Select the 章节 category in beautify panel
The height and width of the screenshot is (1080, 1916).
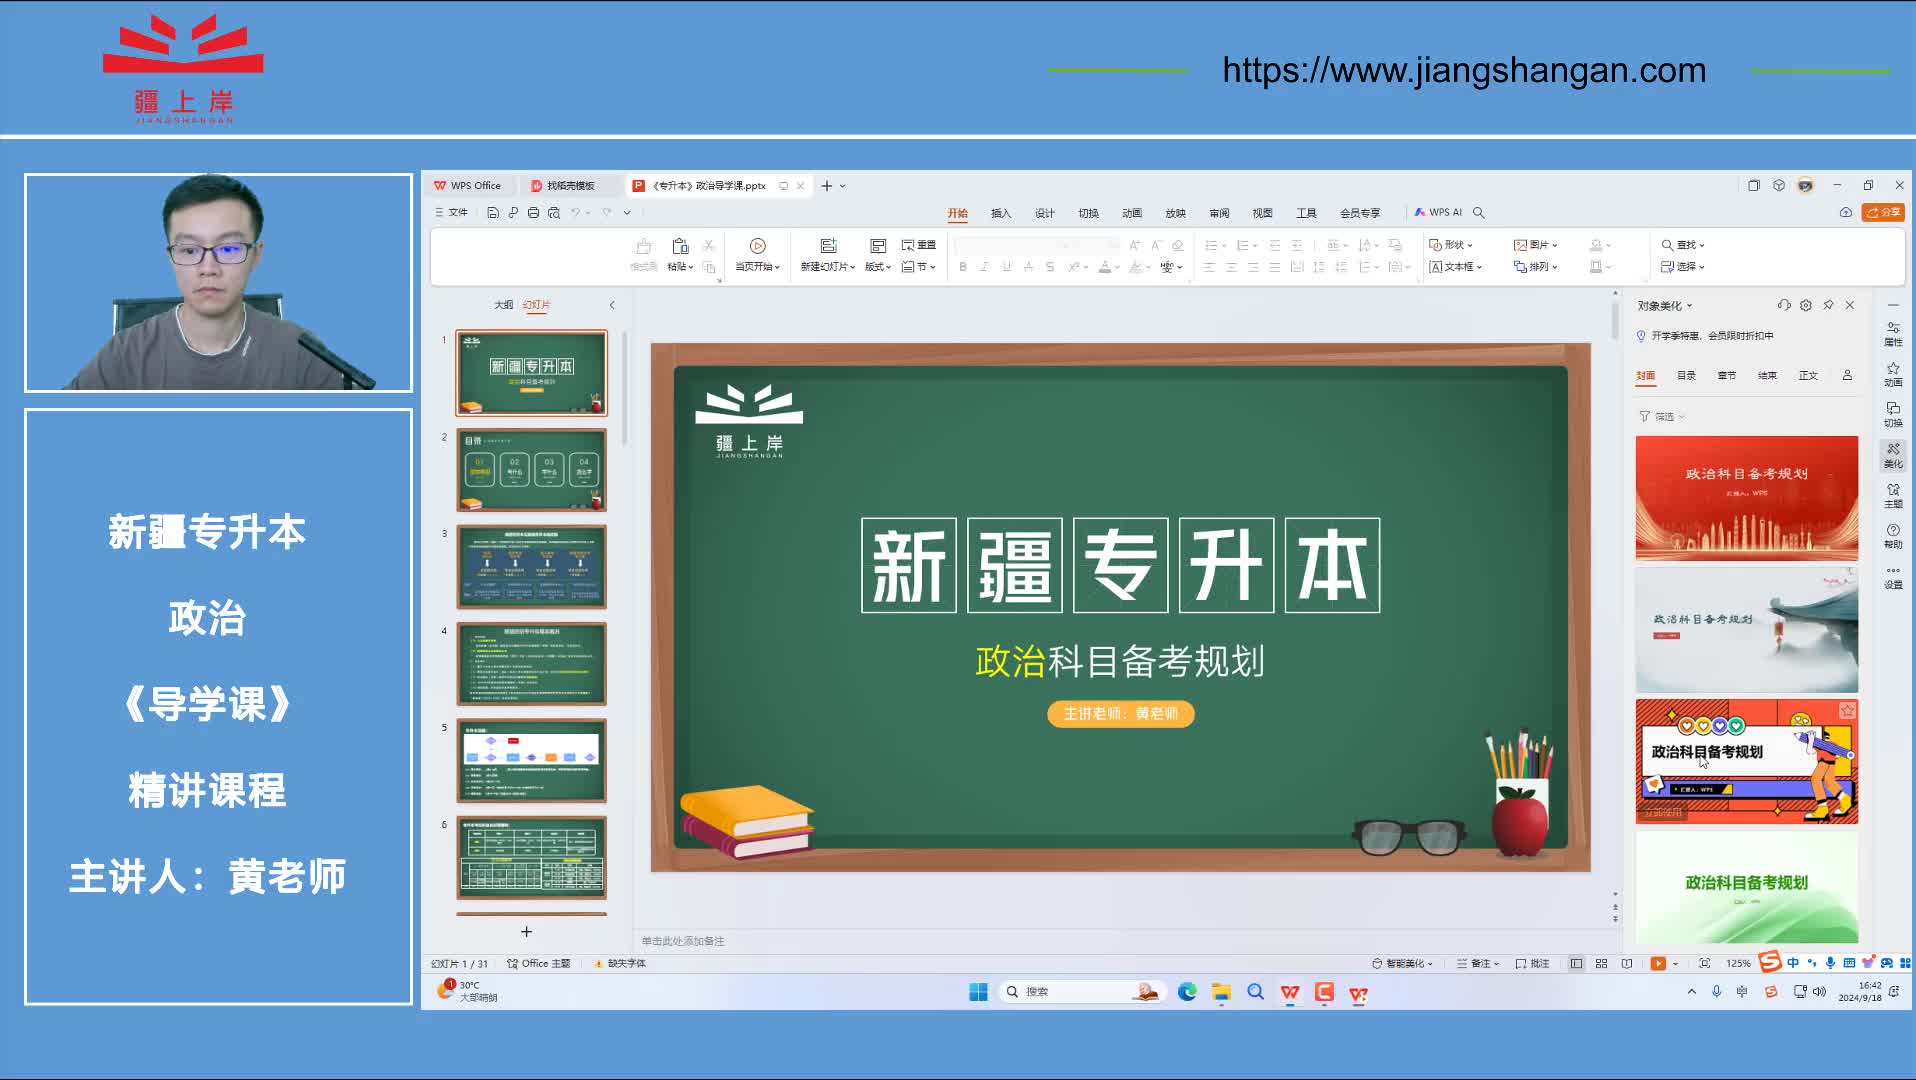point(1727,376)
